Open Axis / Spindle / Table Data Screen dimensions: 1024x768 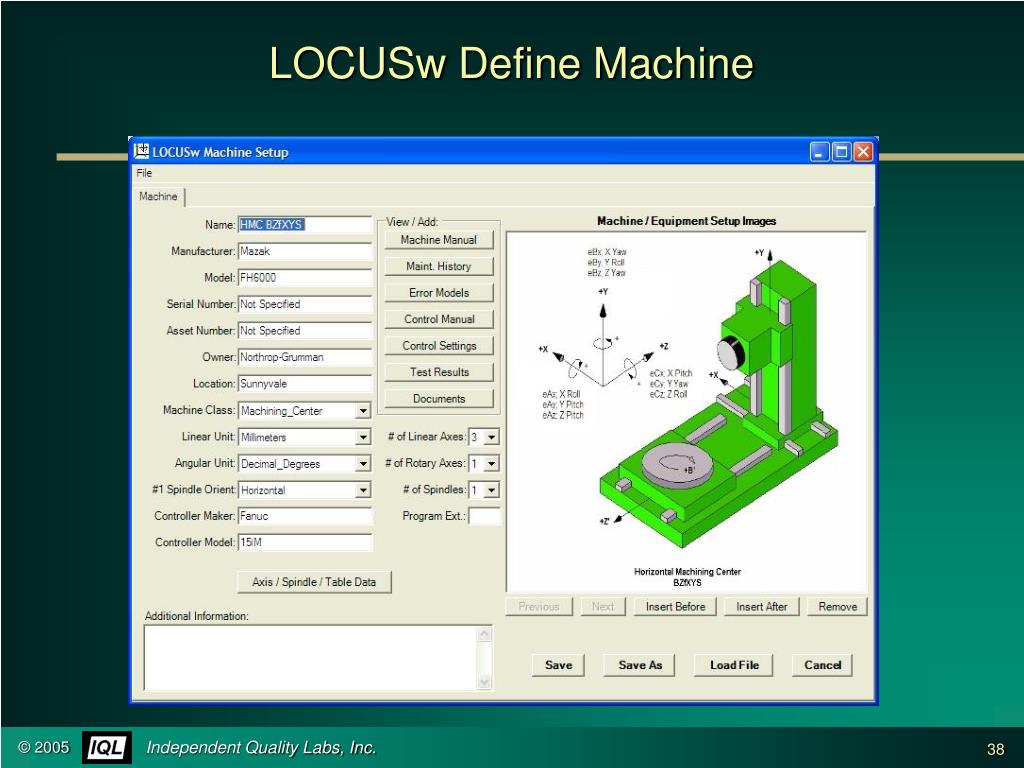314,582
